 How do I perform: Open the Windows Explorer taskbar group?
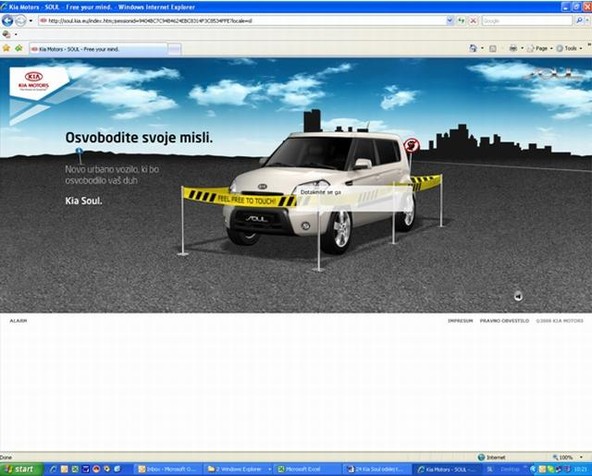click(239, 469)
